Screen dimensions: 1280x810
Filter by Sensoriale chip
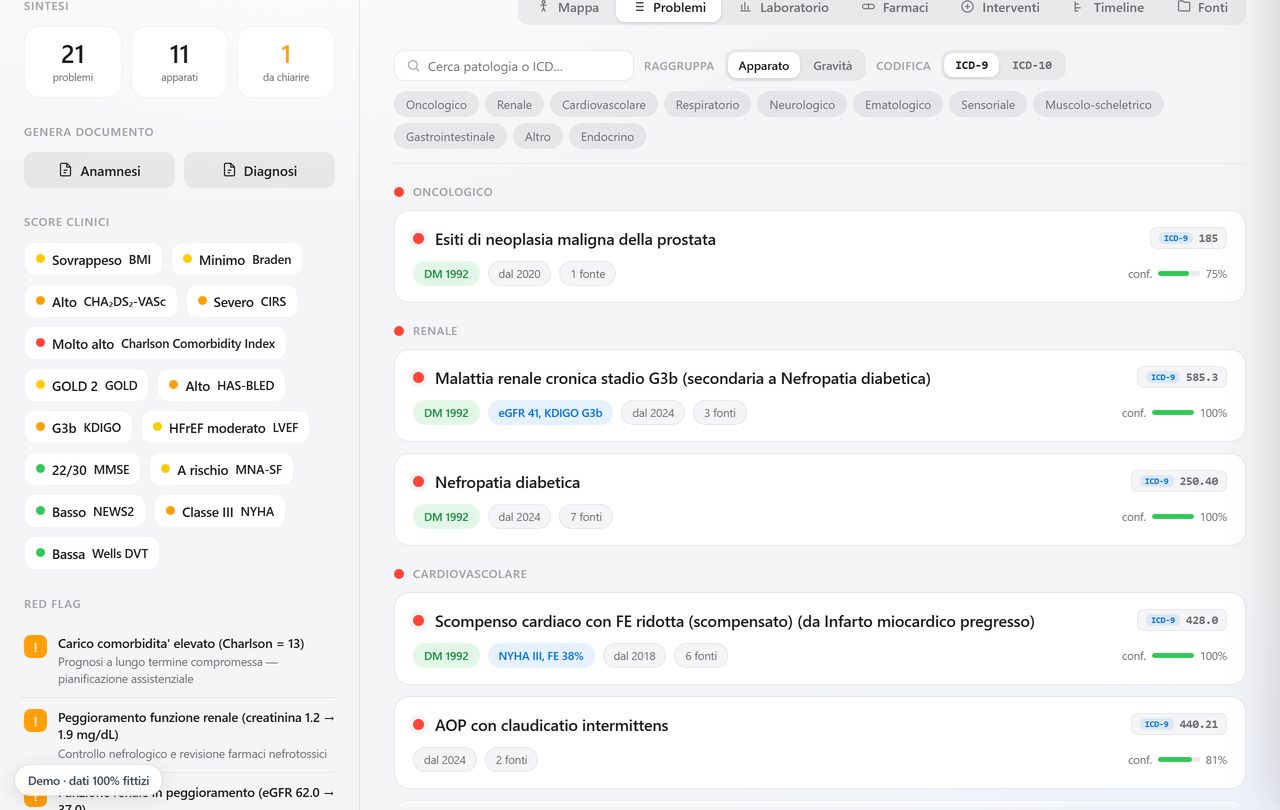point(988,105)
